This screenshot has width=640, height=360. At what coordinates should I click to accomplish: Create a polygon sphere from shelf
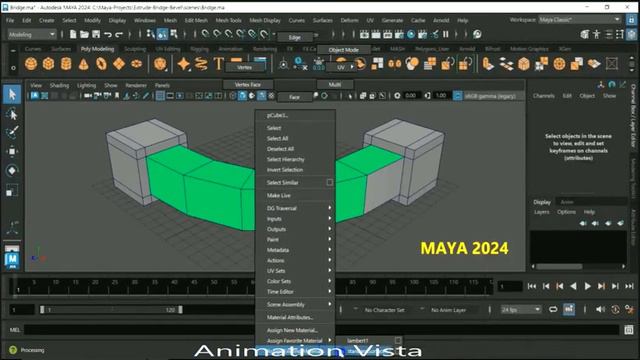31,64
